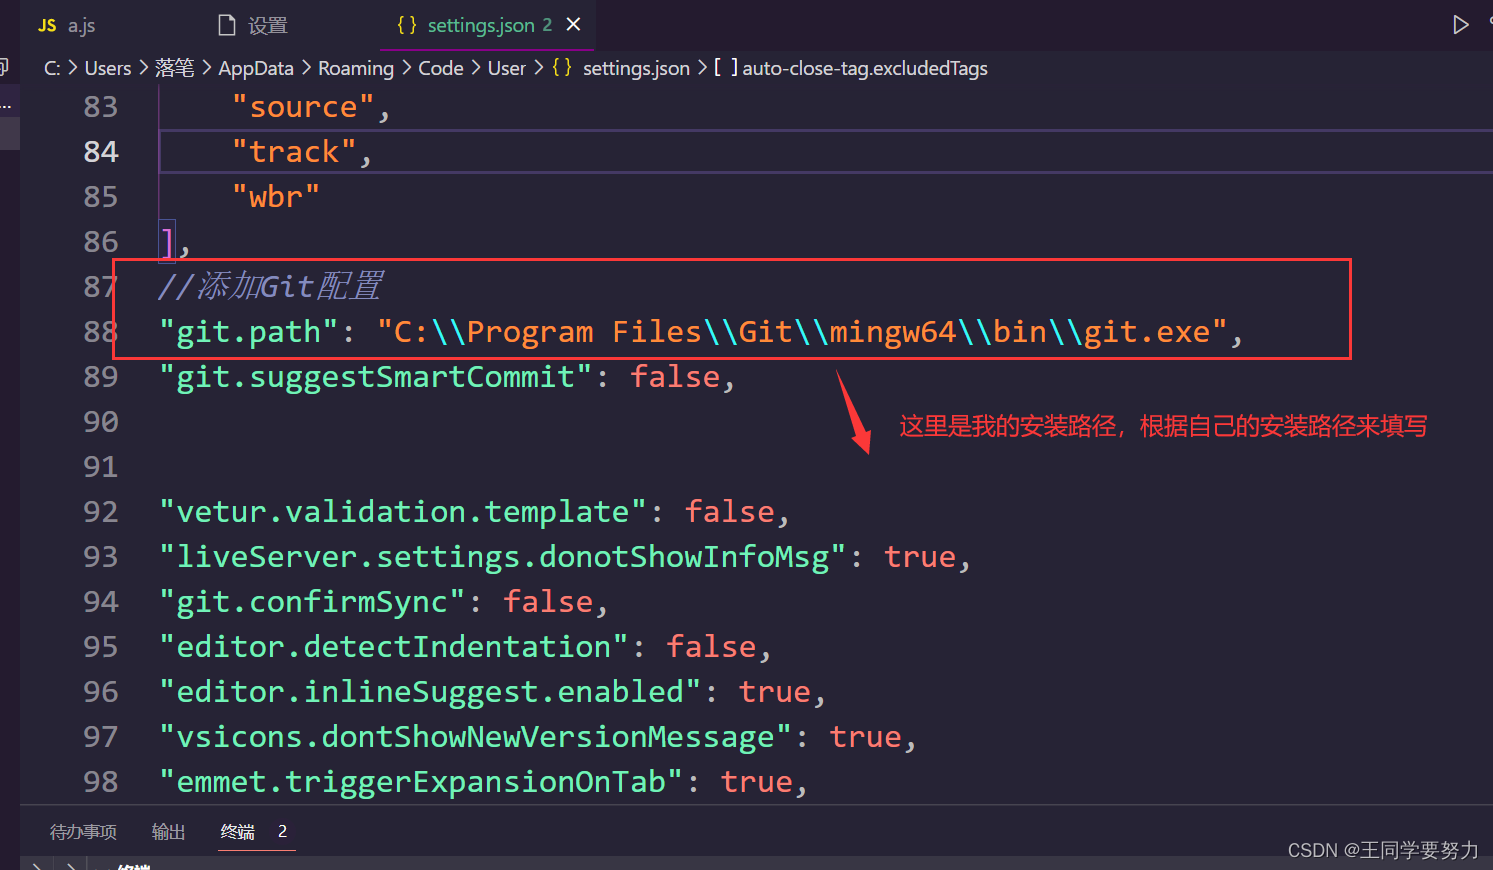Open the 终端 panel tab

coord(238,832)
